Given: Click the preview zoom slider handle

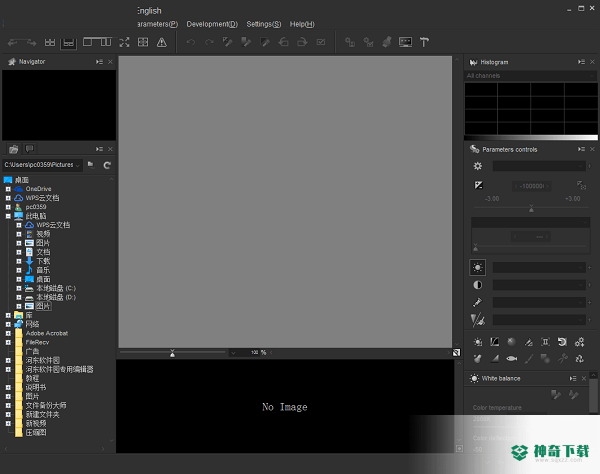Looking at the screenshot, I should (172, 353).
